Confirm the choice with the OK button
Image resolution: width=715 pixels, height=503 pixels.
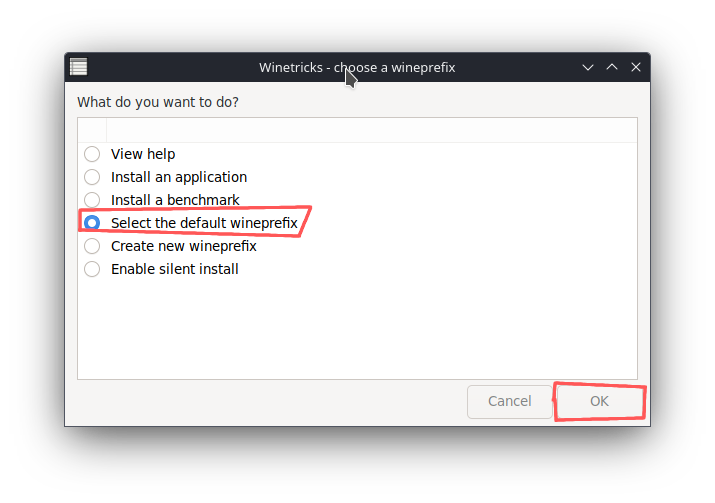click(x=599, y=401)
